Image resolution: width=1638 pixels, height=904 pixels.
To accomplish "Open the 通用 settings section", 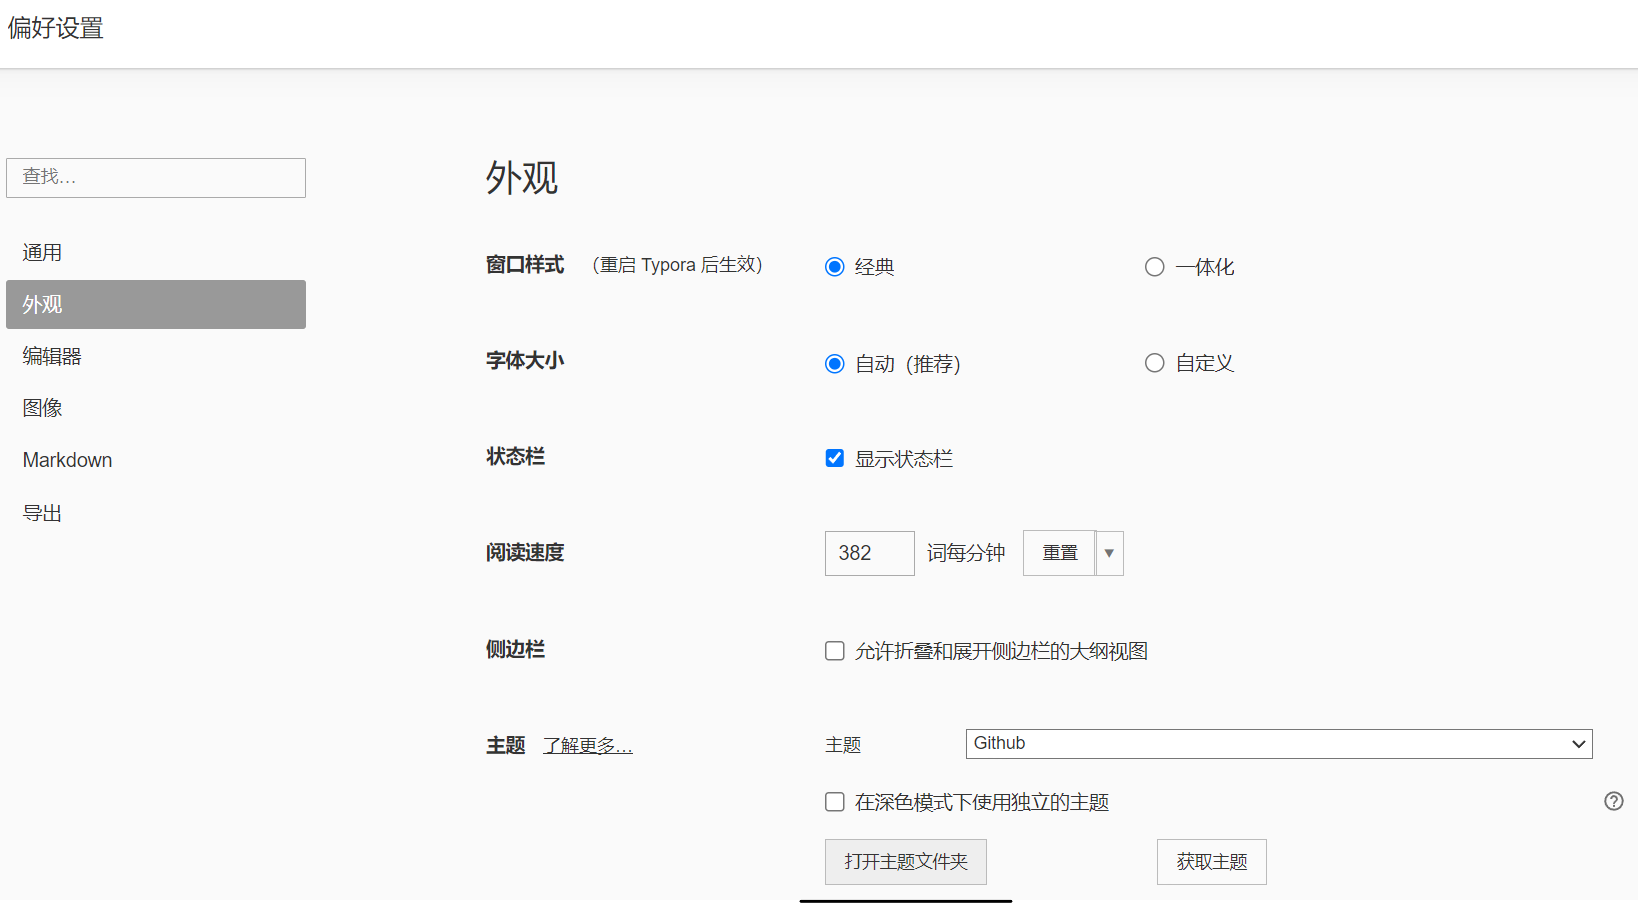I will click(x=156, y=253).
